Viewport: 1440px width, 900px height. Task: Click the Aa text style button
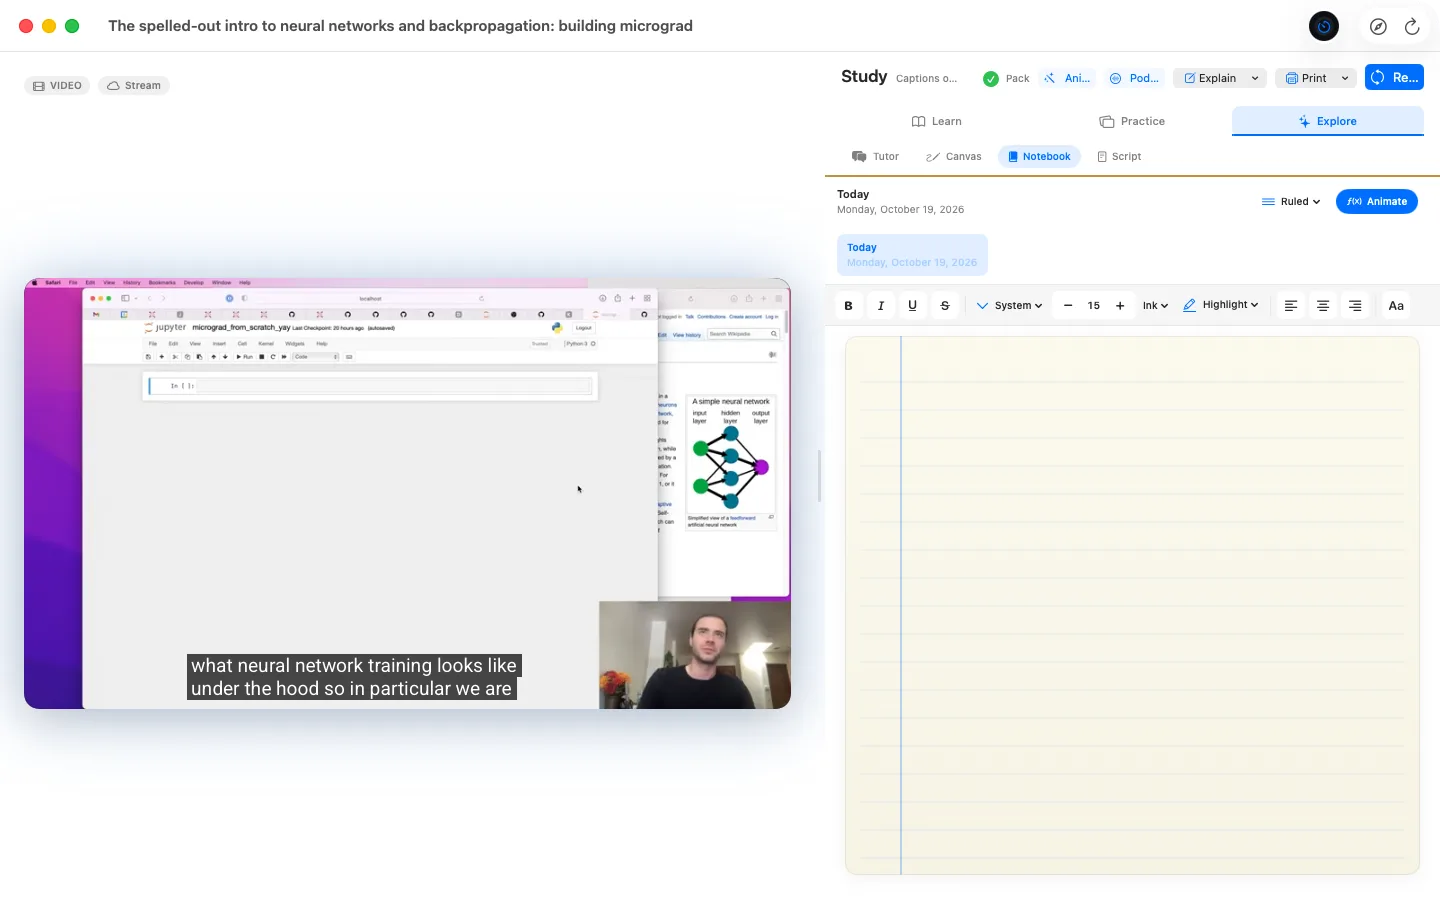pyautogui.click(x=1396, y=306)
